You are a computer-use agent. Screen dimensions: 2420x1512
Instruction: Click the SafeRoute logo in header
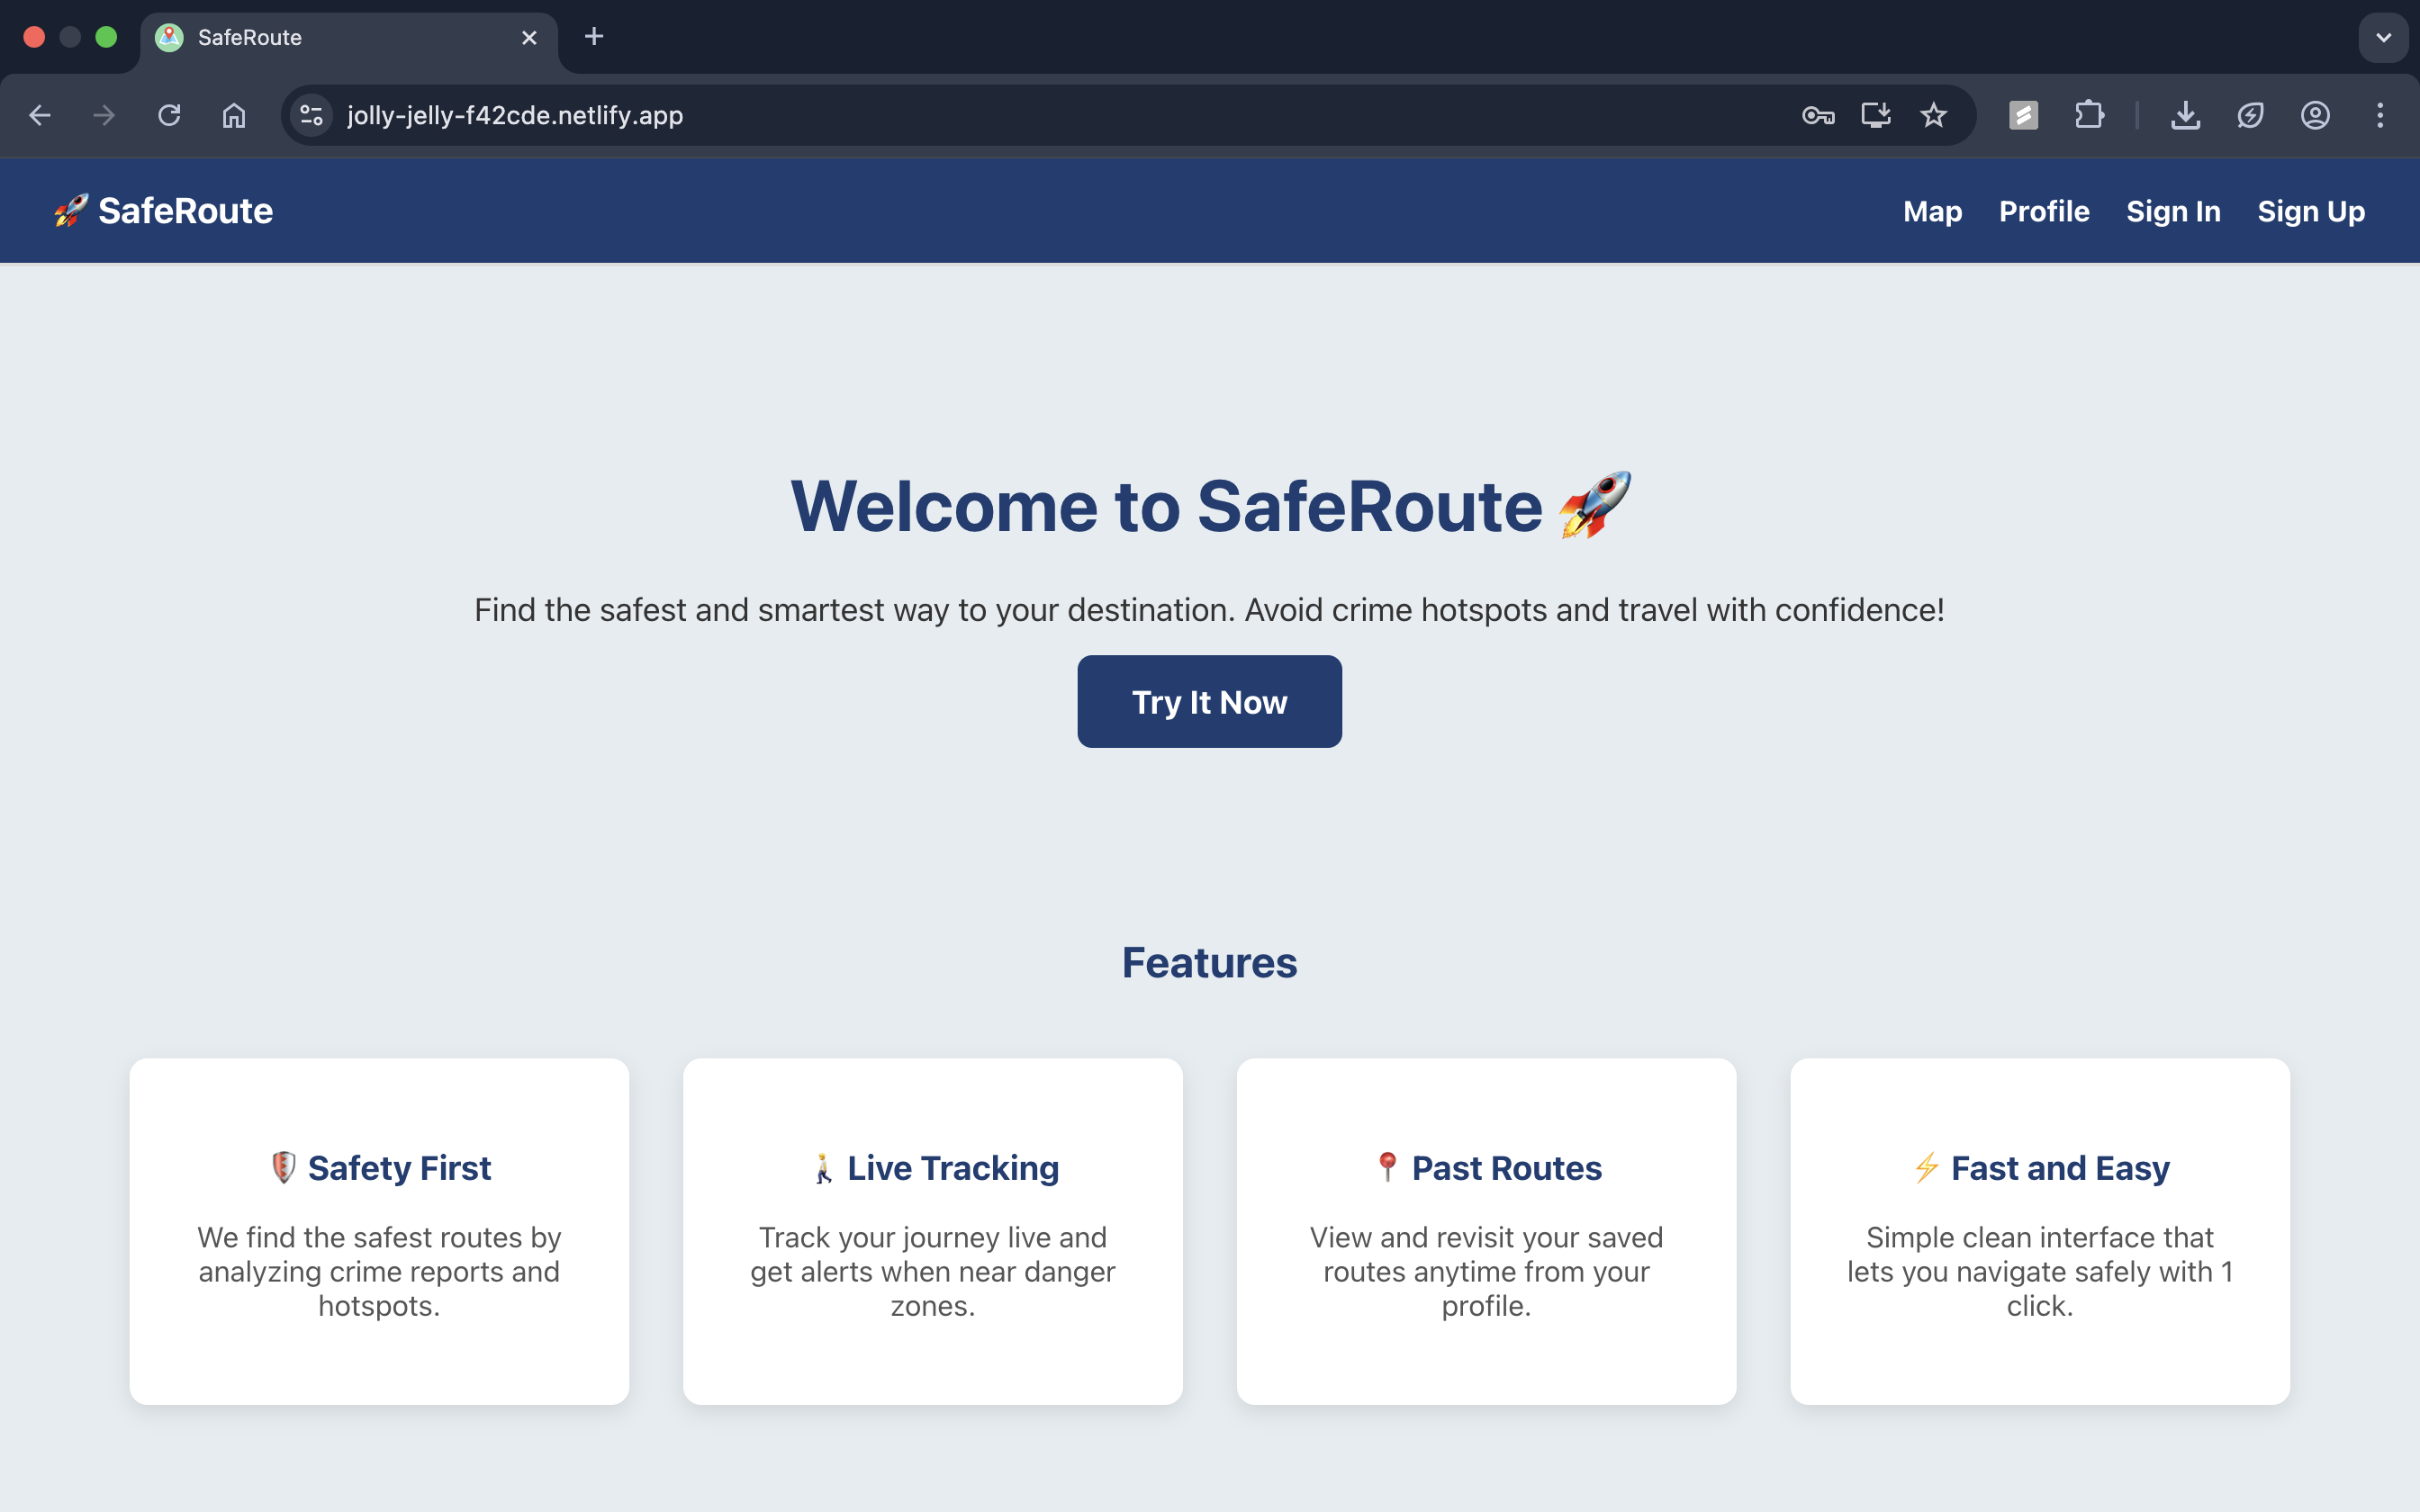click(x=164, y=211)
